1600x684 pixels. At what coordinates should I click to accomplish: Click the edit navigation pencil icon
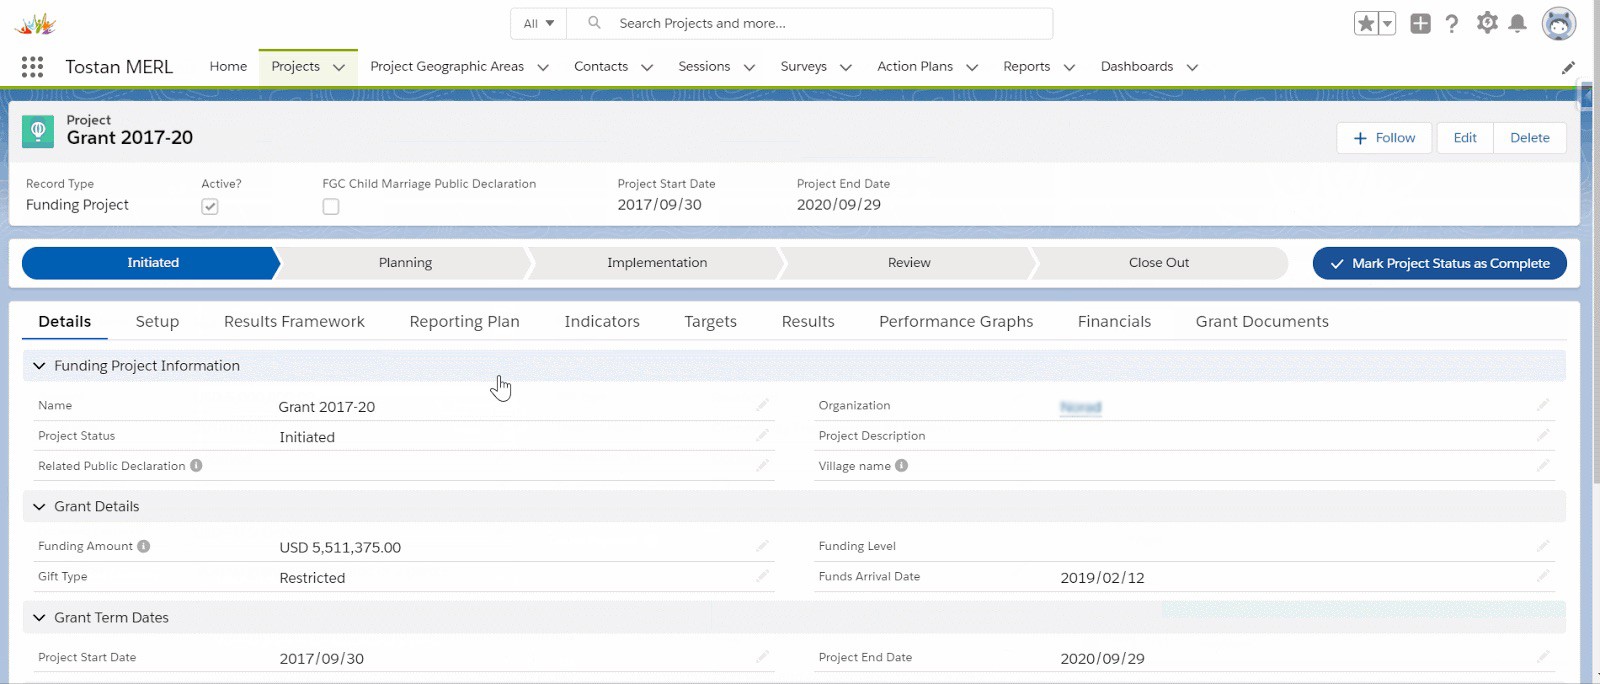click(x=1568, y=67)
